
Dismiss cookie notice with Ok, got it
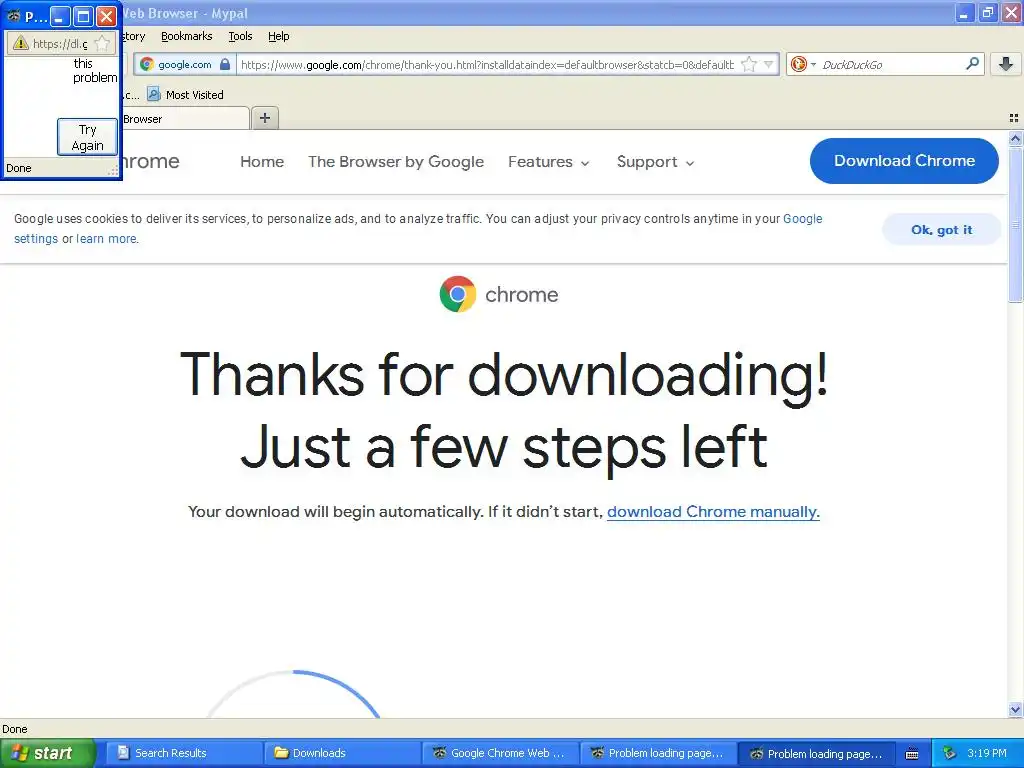(941, 229)
